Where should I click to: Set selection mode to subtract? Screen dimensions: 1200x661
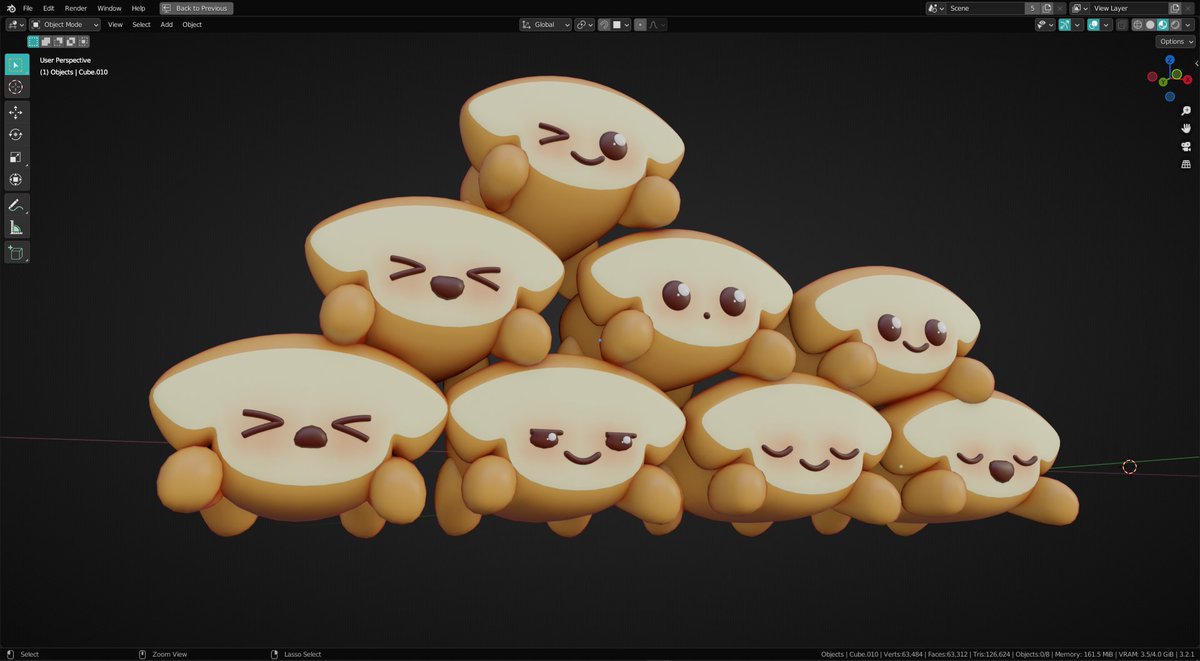point(59,41)
